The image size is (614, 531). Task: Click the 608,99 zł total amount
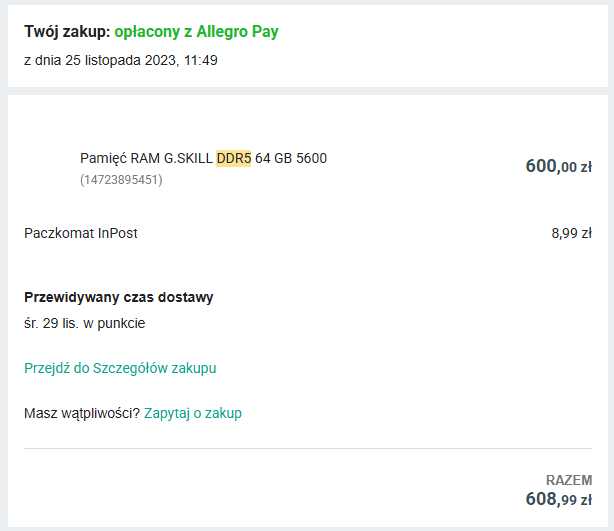click(x=558, y=498)
